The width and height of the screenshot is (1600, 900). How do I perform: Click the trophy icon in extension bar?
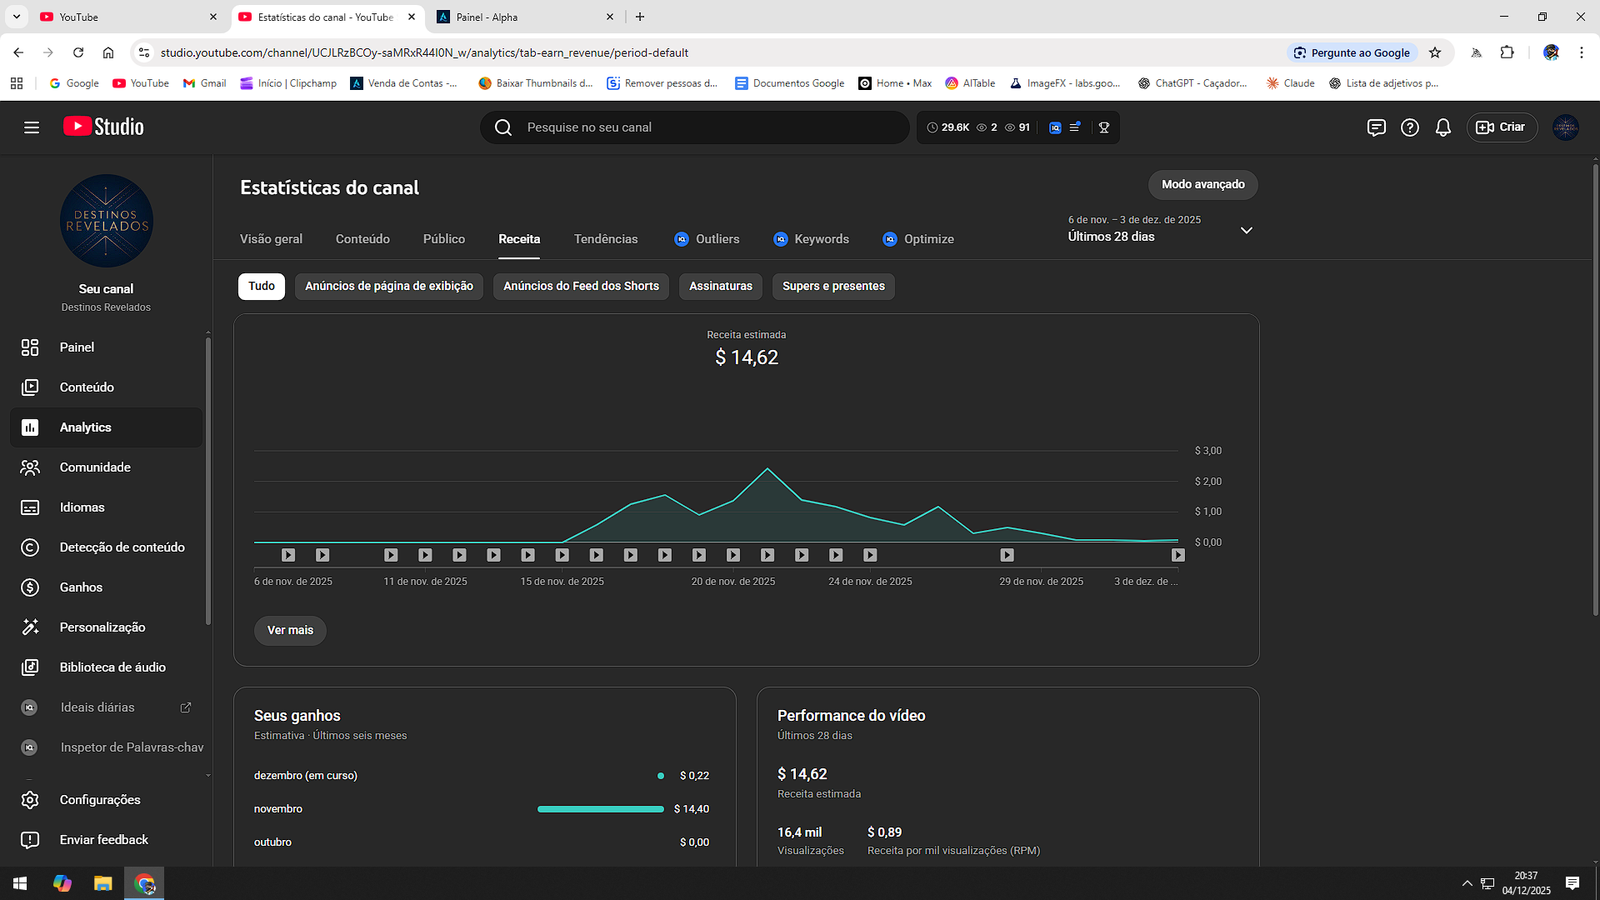pos(1104,127)
